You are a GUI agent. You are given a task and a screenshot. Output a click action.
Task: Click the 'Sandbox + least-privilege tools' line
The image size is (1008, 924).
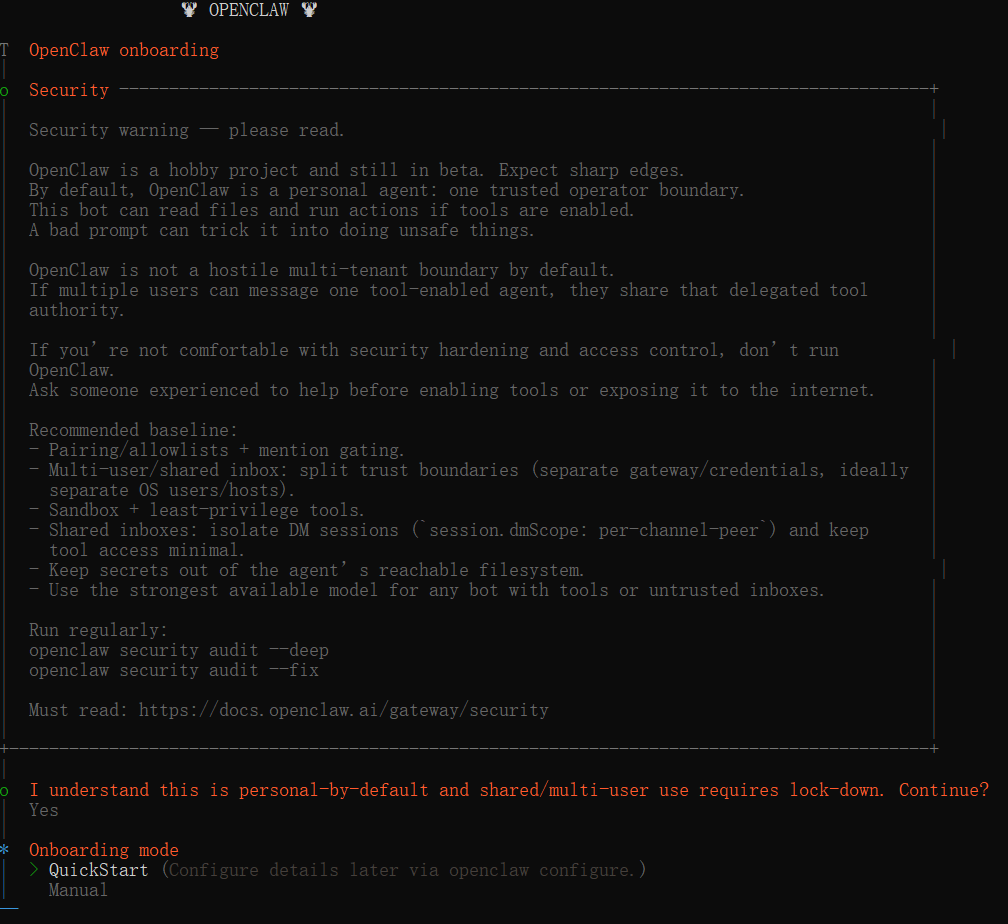point(197,510)
